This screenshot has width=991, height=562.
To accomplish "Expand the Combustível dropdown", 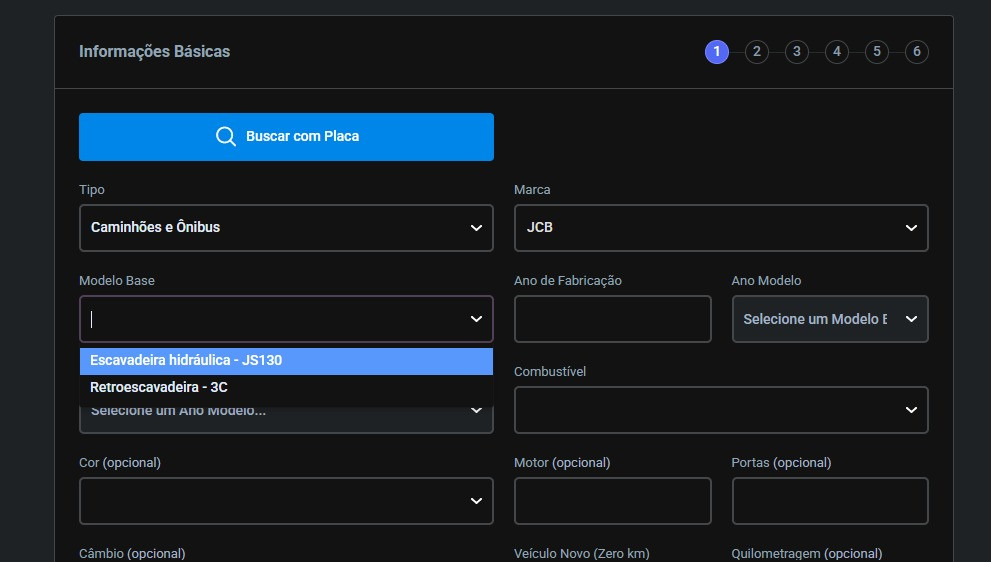I will (x=721, y=410).
